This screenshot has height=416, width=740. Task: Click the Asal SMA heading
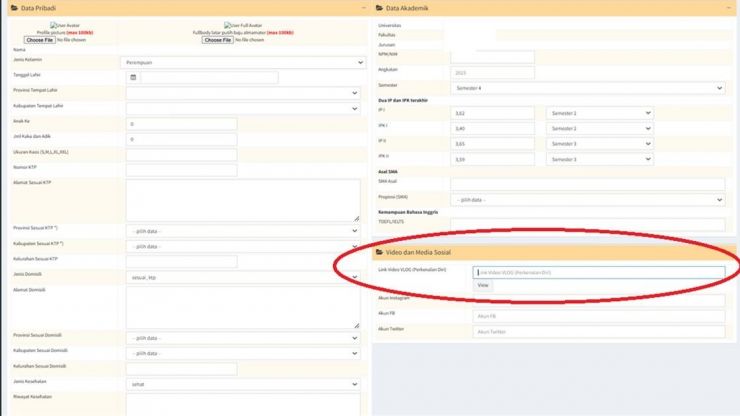pyautogui.click(x=388, y=172)
